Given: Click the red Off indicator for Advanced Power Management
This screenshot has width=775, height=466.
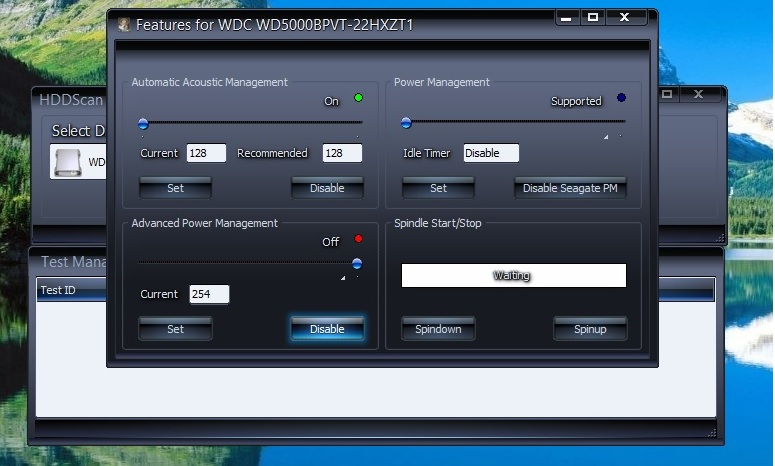Looking at the screenshot, I should 358,239.
